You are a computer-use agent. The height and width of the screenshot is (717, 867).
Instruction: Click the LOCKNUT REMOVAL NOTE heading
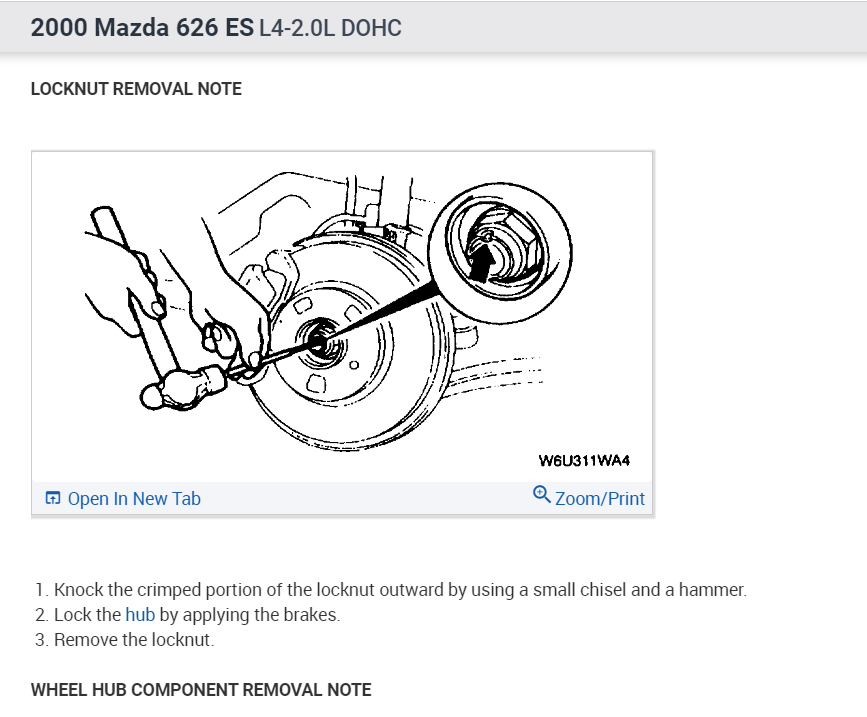click(137, 89)
